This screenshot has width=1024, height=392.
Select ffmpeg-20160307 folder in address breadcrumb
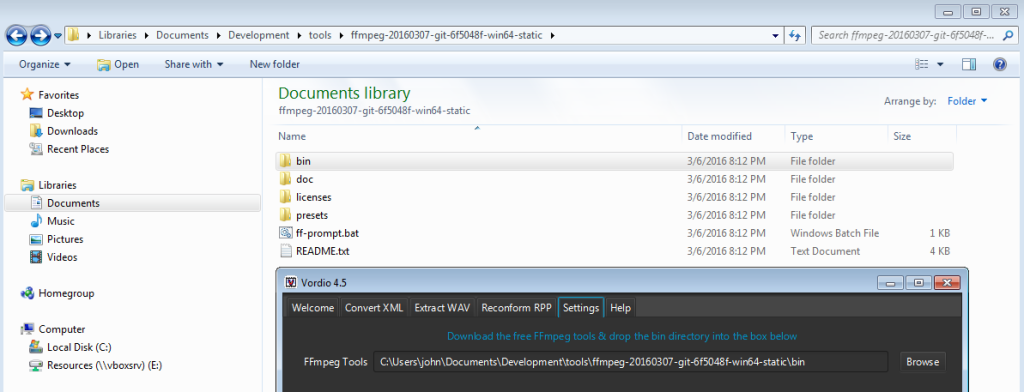pos(447,35)
